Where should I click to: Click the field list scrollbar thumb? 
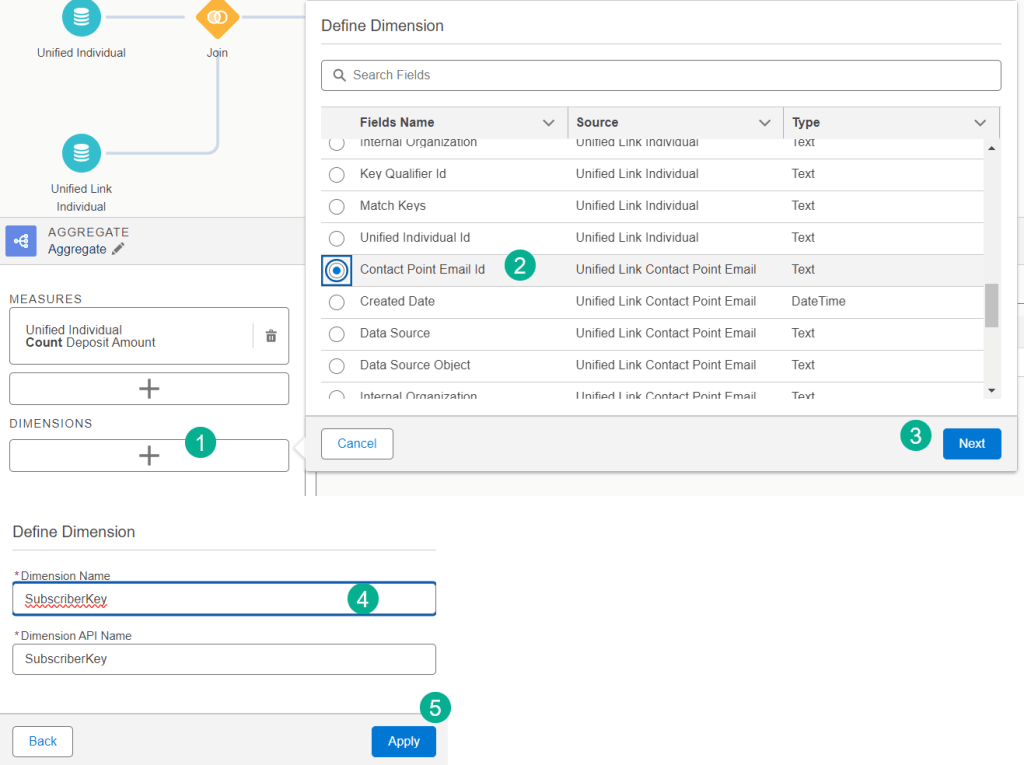click(991, 305)
